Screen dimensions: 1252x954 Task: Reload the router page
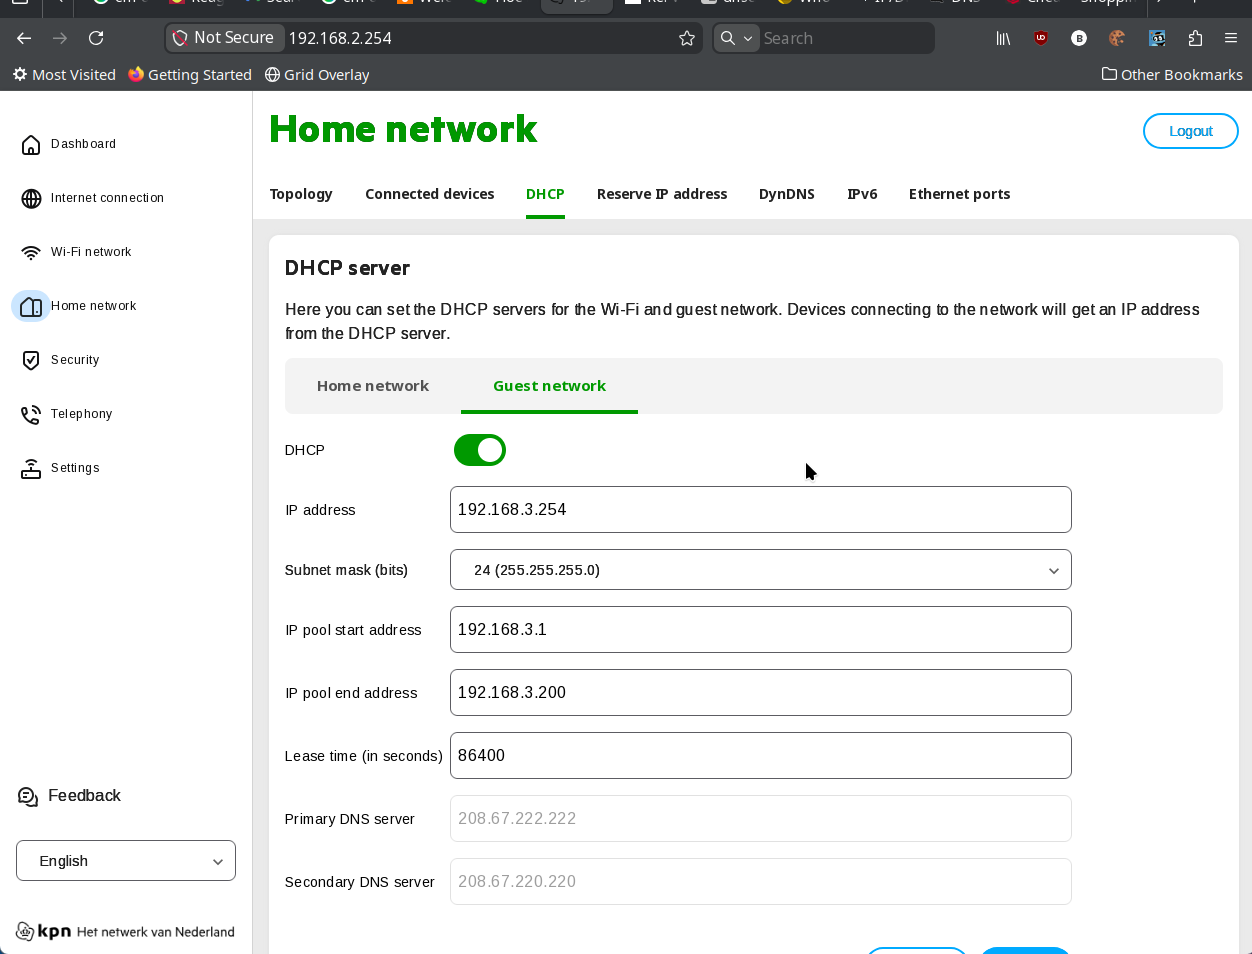pos(96,38)
